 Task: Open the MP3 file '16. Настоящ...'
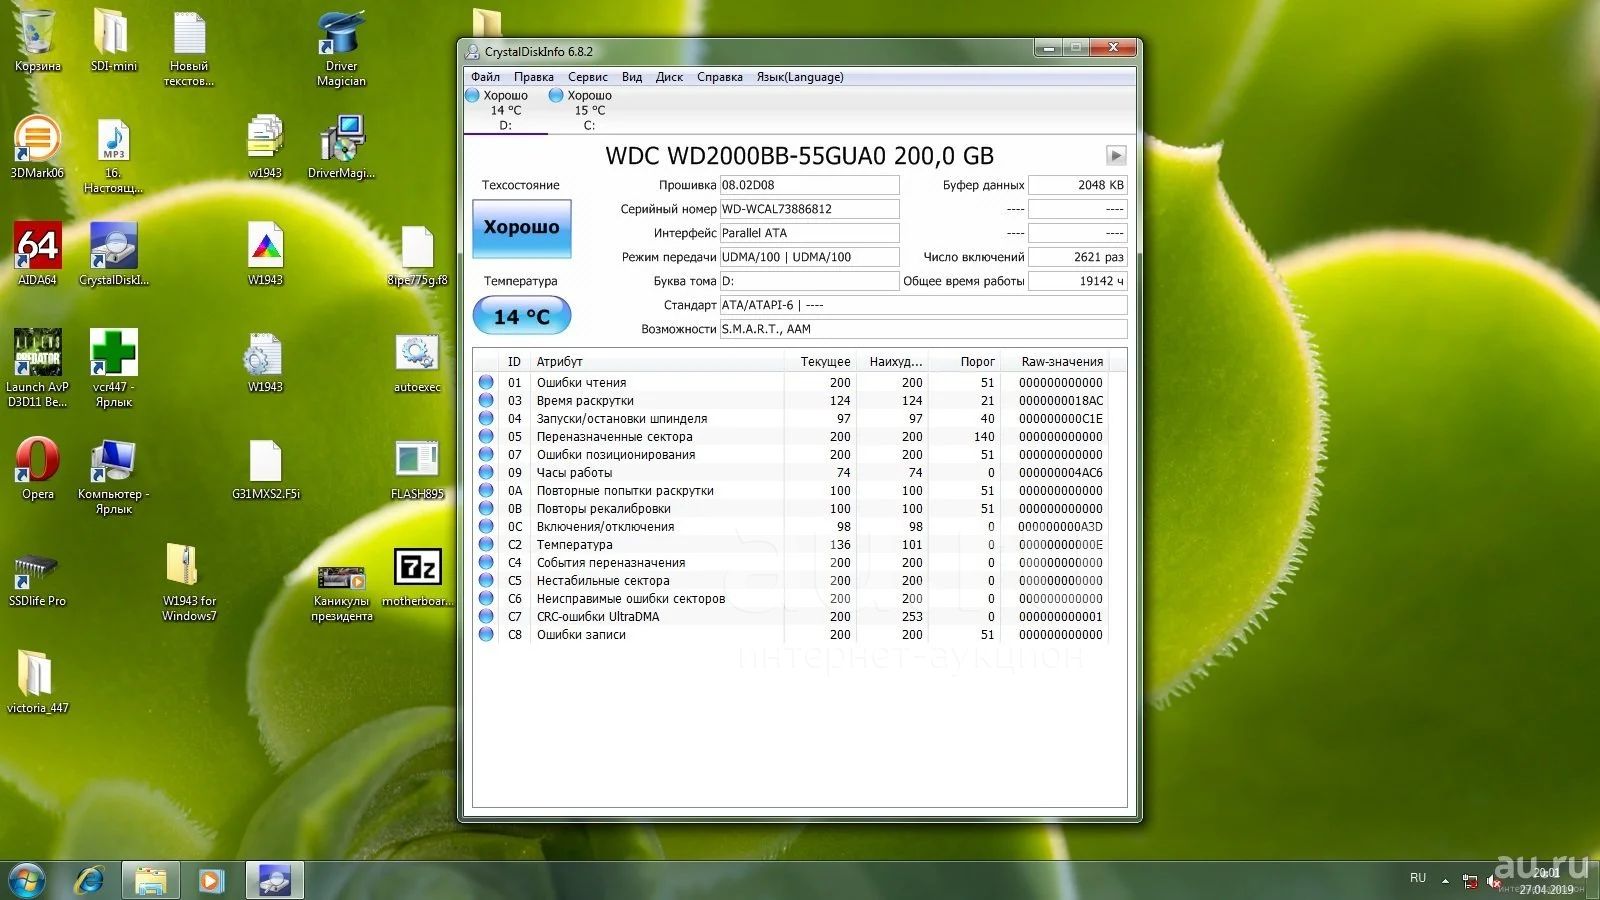[113, 156]
